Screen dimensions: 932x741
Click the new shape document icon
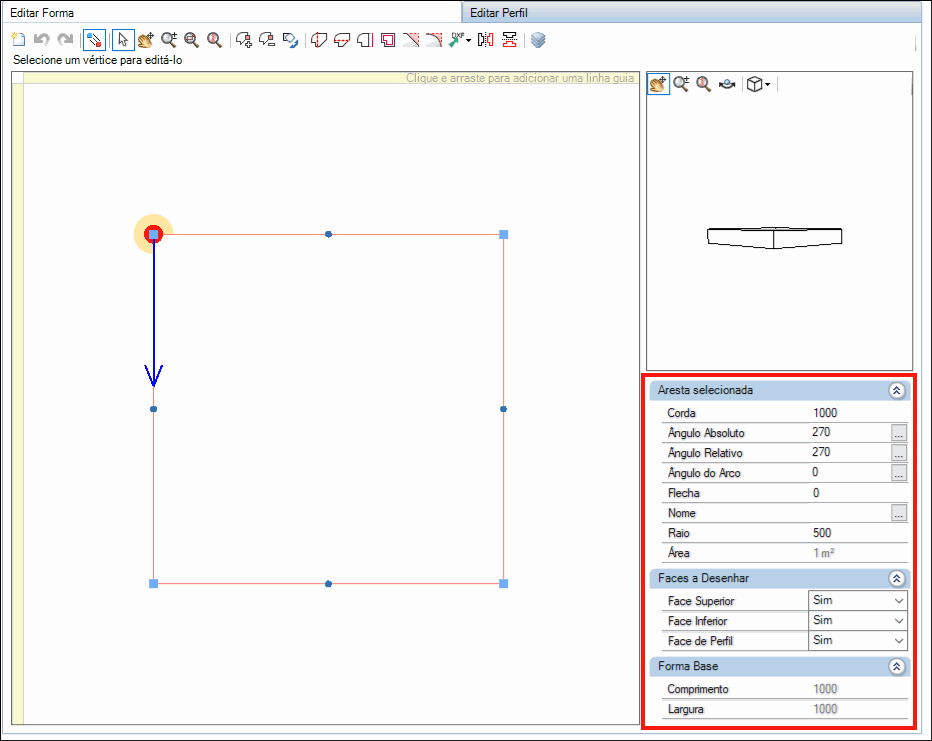coord(18,40)
